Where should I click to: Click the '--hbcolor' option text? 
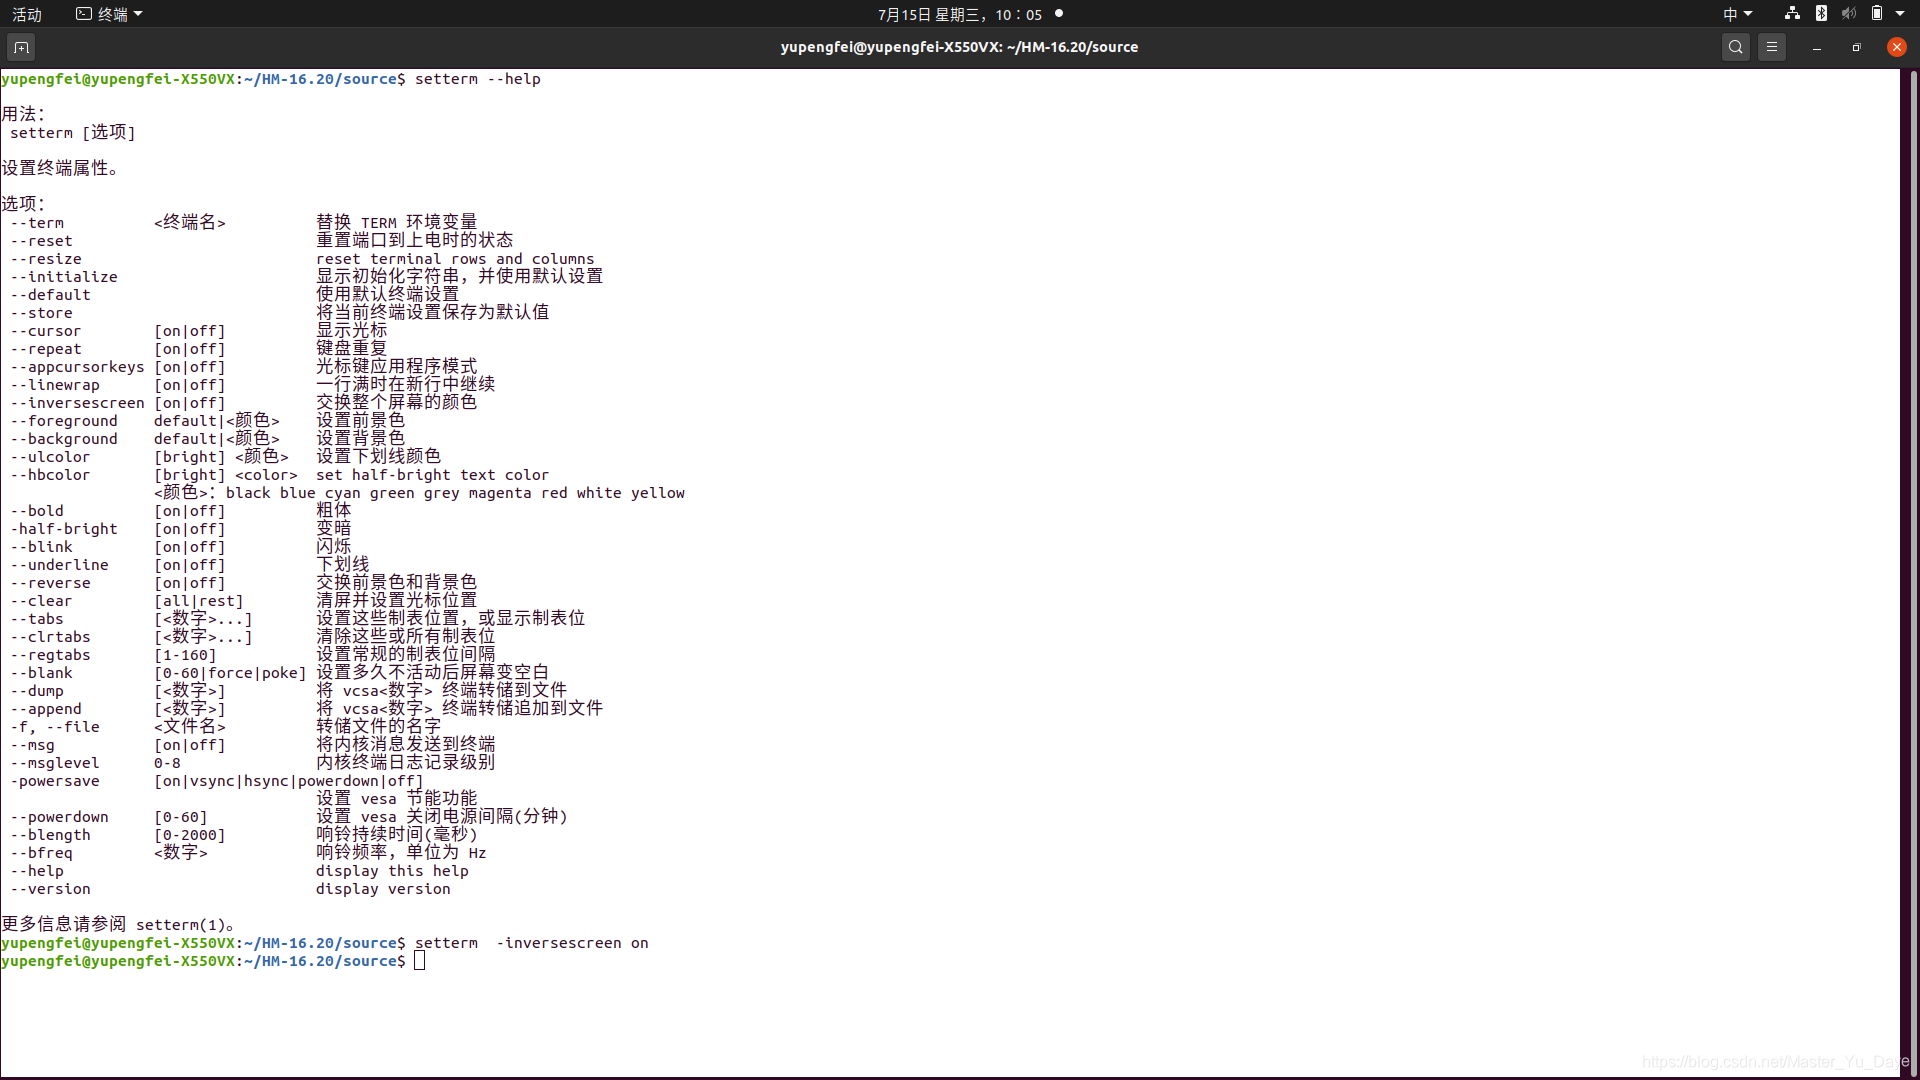pyautogui.click(x=50, y=475)
